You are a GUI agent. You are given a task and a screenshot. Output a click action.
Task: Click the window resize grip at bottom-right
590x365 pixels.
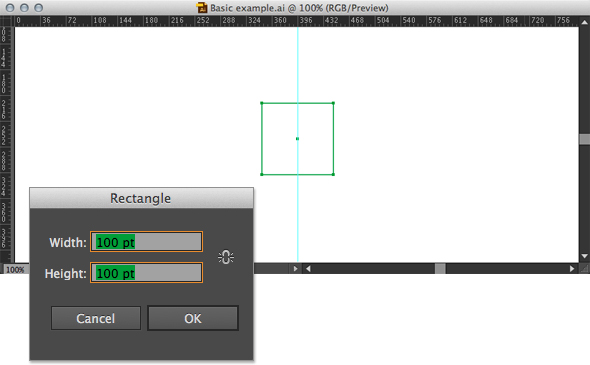584,269
